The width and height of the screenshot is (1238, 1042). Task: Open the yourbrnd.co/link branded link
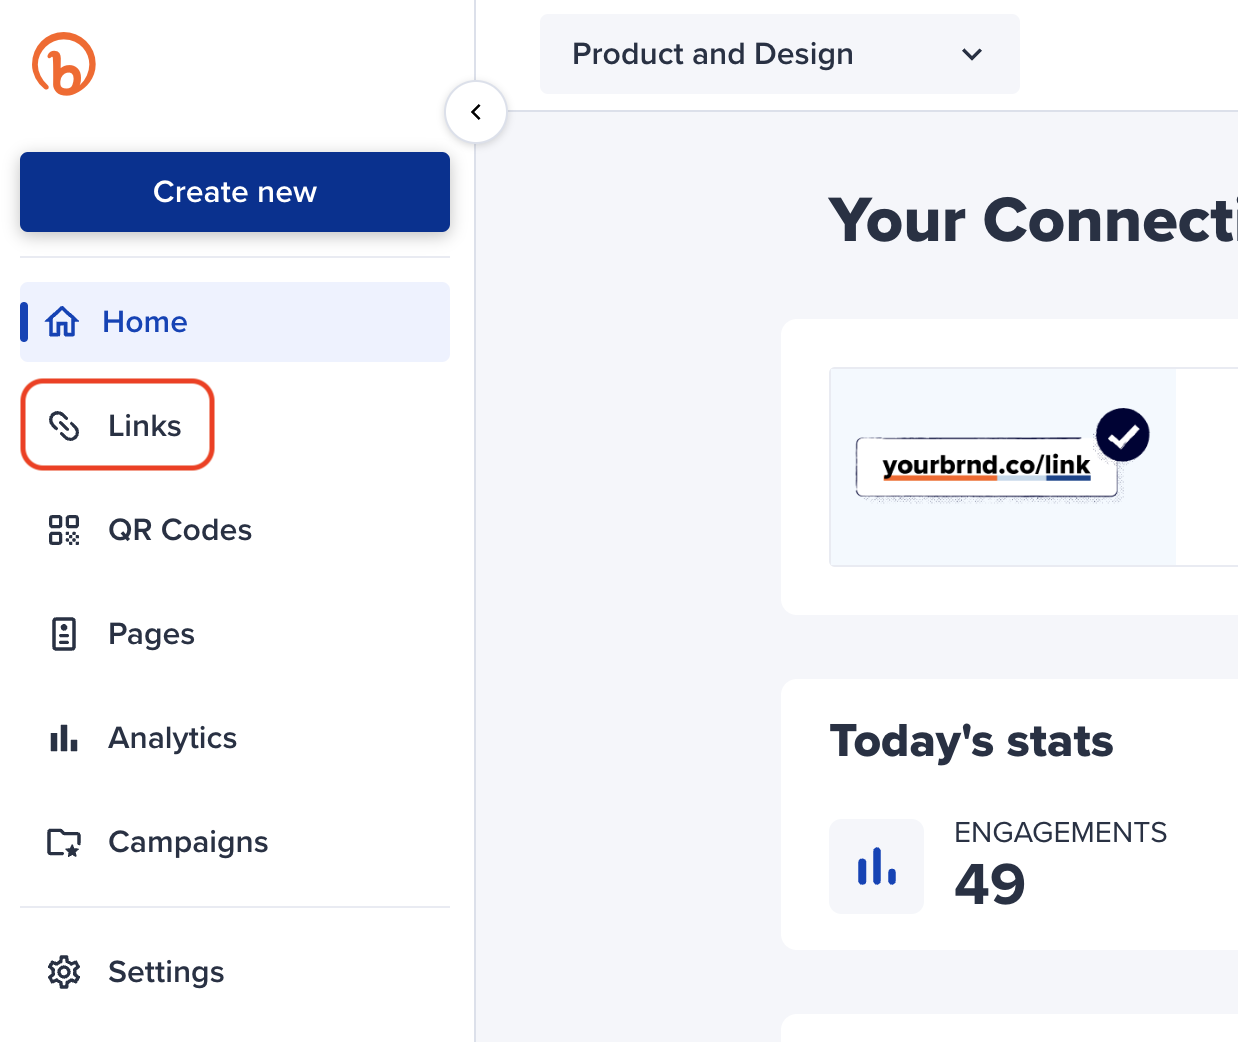point(985,466)
